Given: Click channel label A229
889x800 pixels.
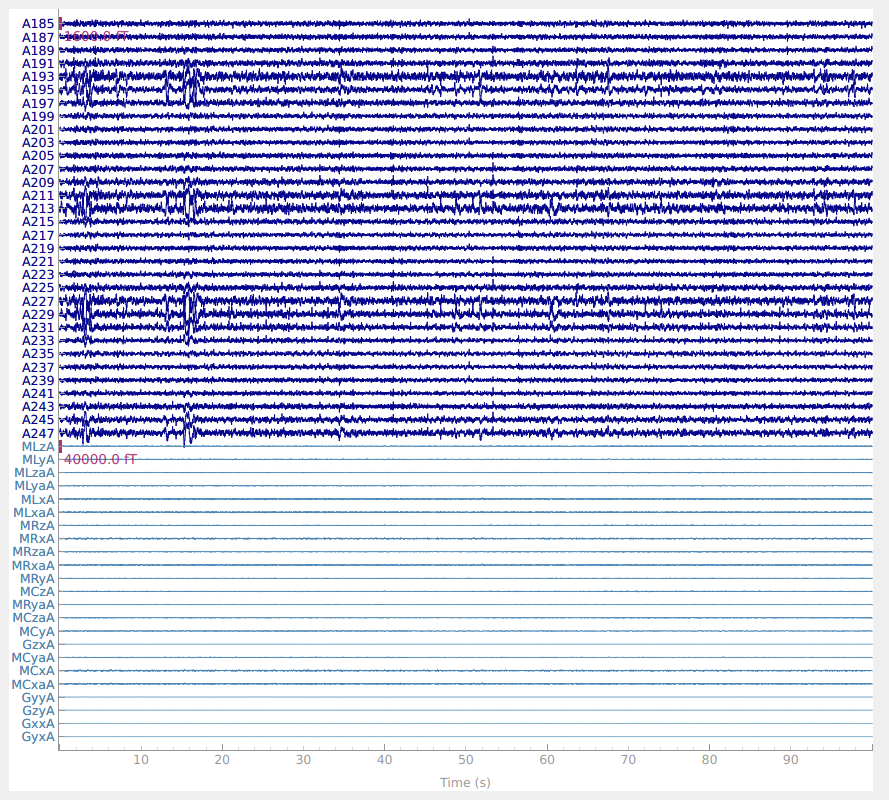Looking at the screenshot, I should pyautogui.click(x=38, y=314).
